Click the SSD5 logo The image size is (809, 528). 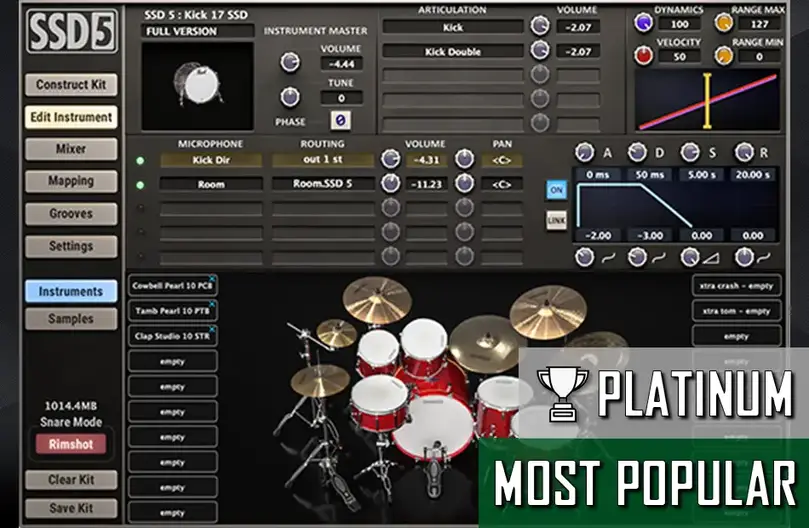tap(72, 31)
